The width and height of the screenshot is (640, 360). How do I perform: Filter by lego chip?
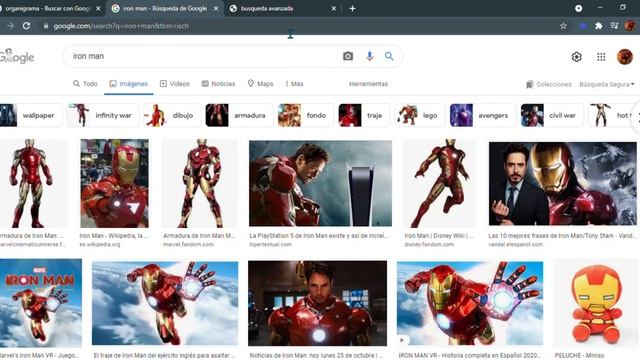tap(420, 116)
